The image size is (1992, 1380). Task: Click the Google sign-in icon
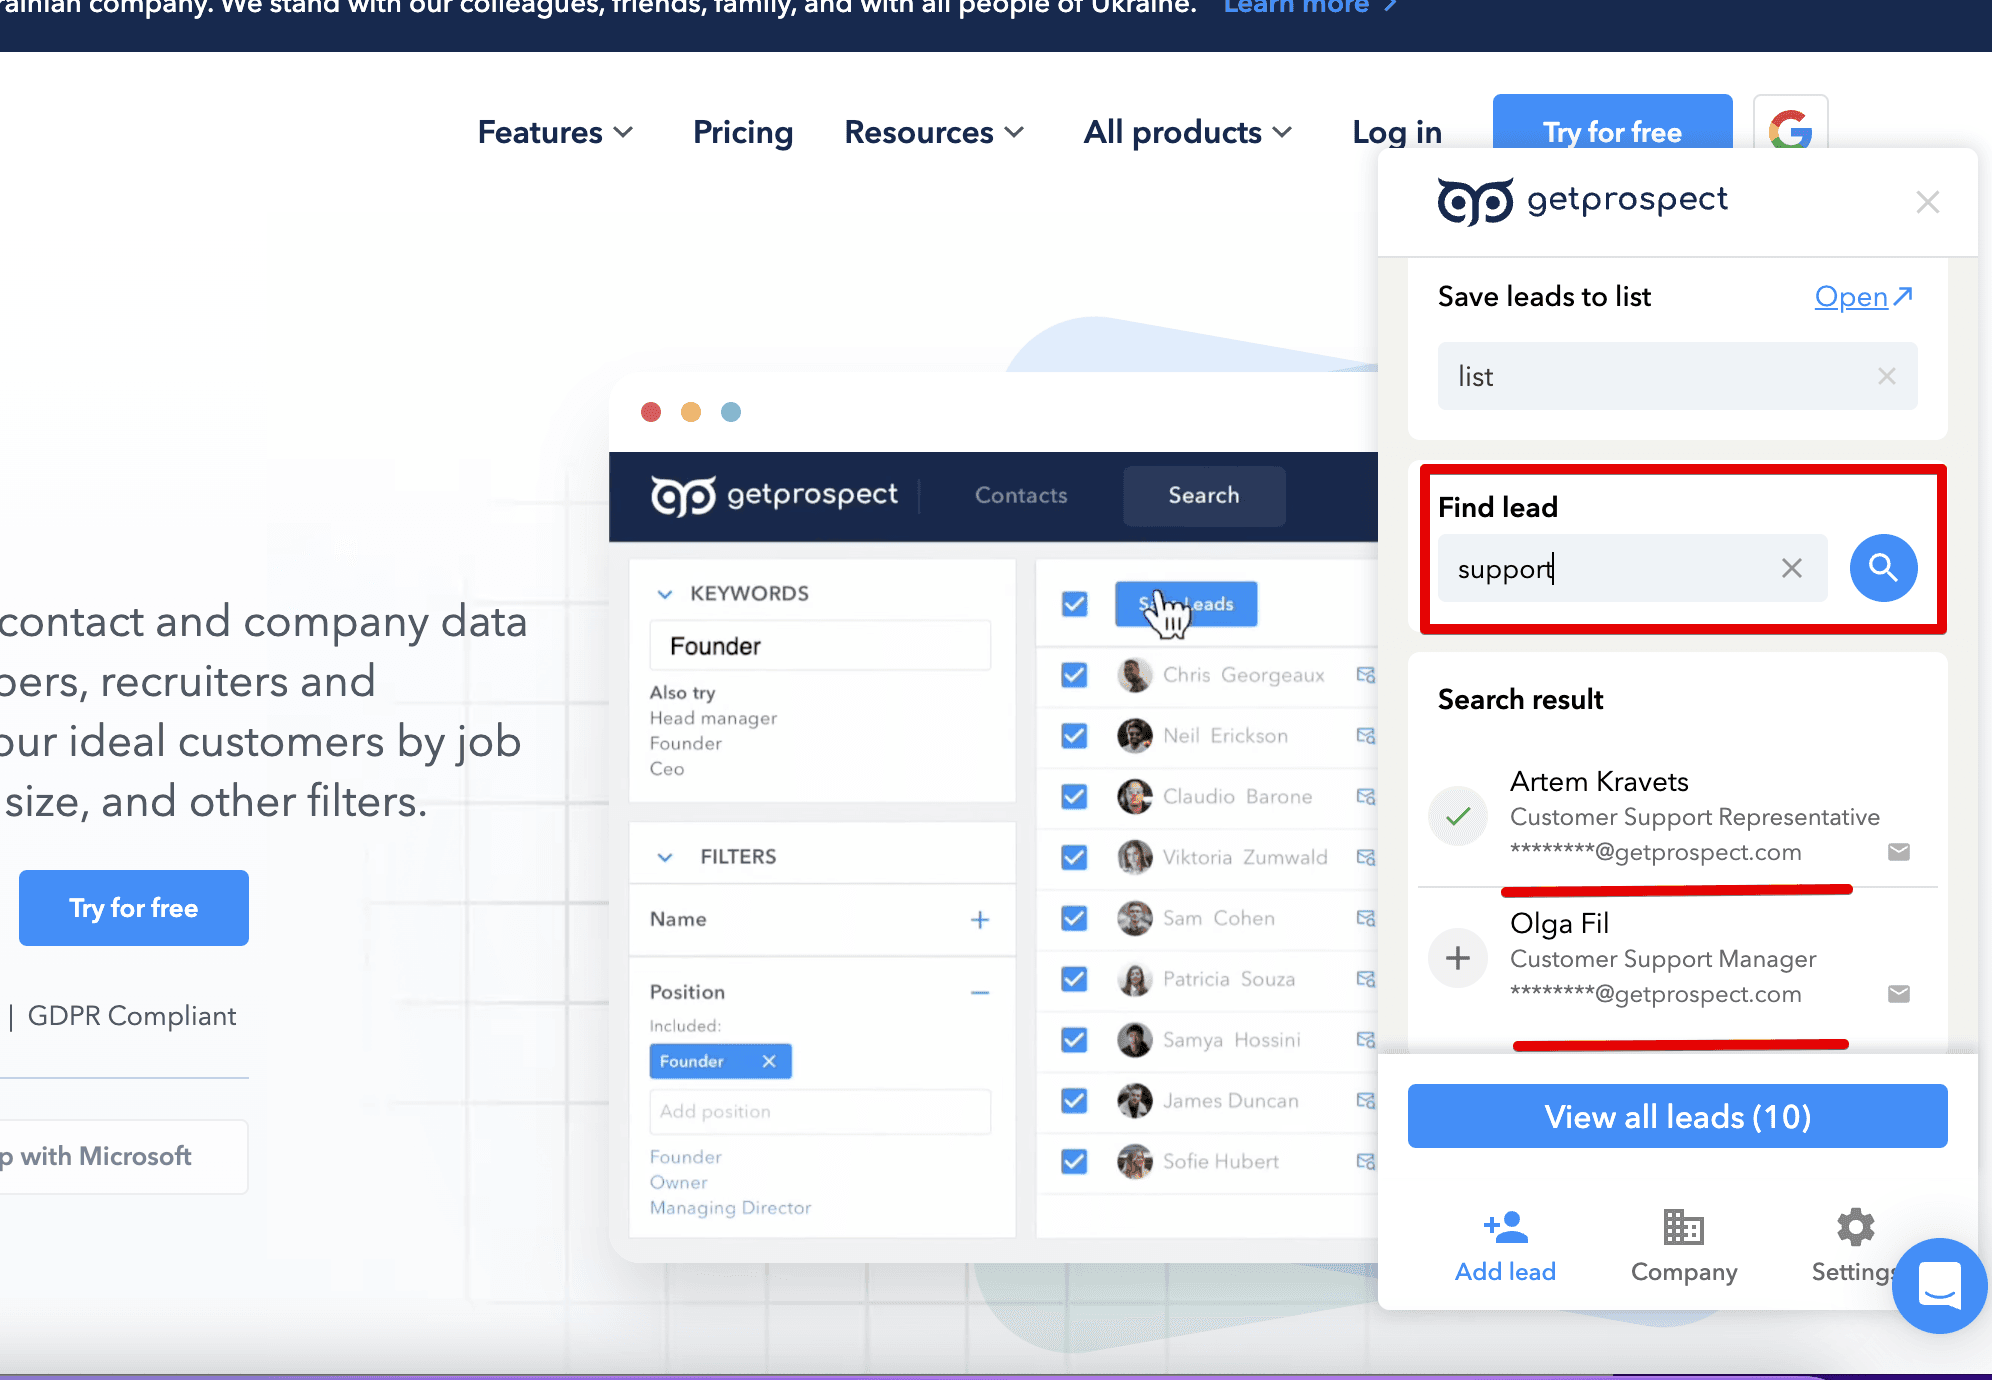coord(1790,128)
